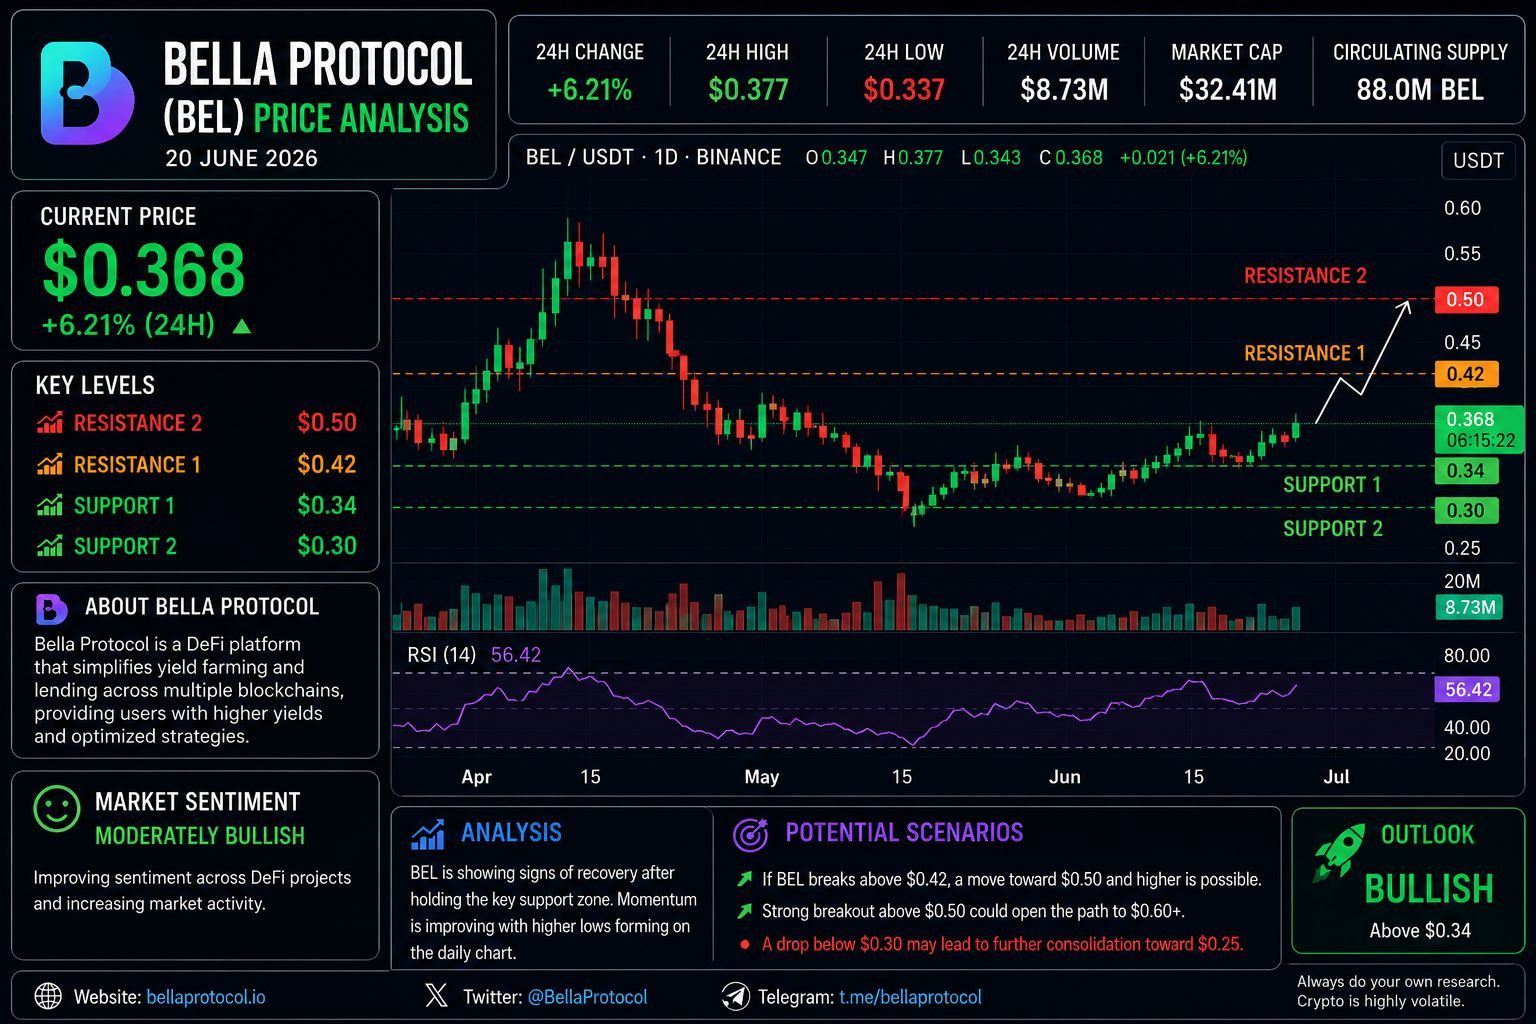Click the Jul marker on the time axis
1536x1024 pixels.
click(1337, 777)
